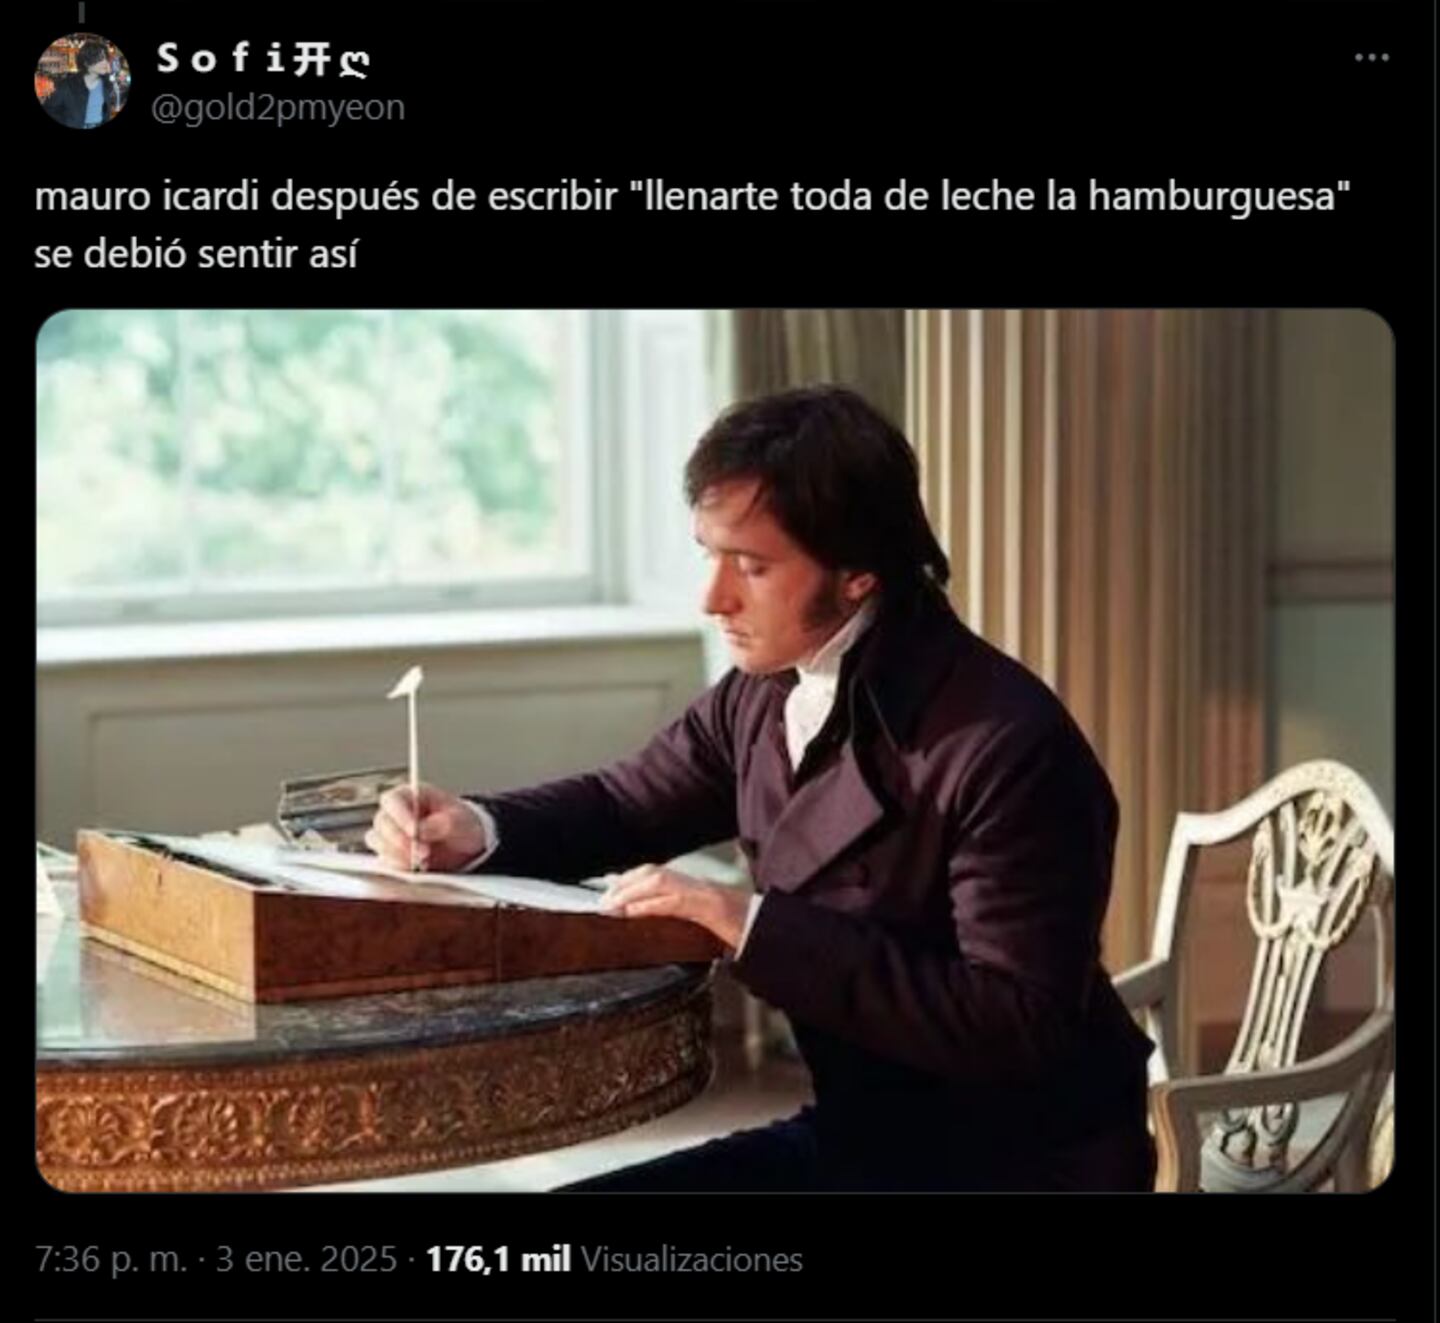The width and height of the screenshot is (1440, 1323).
Task: Click the author's round profile avatar
Action: pos(82,80)
